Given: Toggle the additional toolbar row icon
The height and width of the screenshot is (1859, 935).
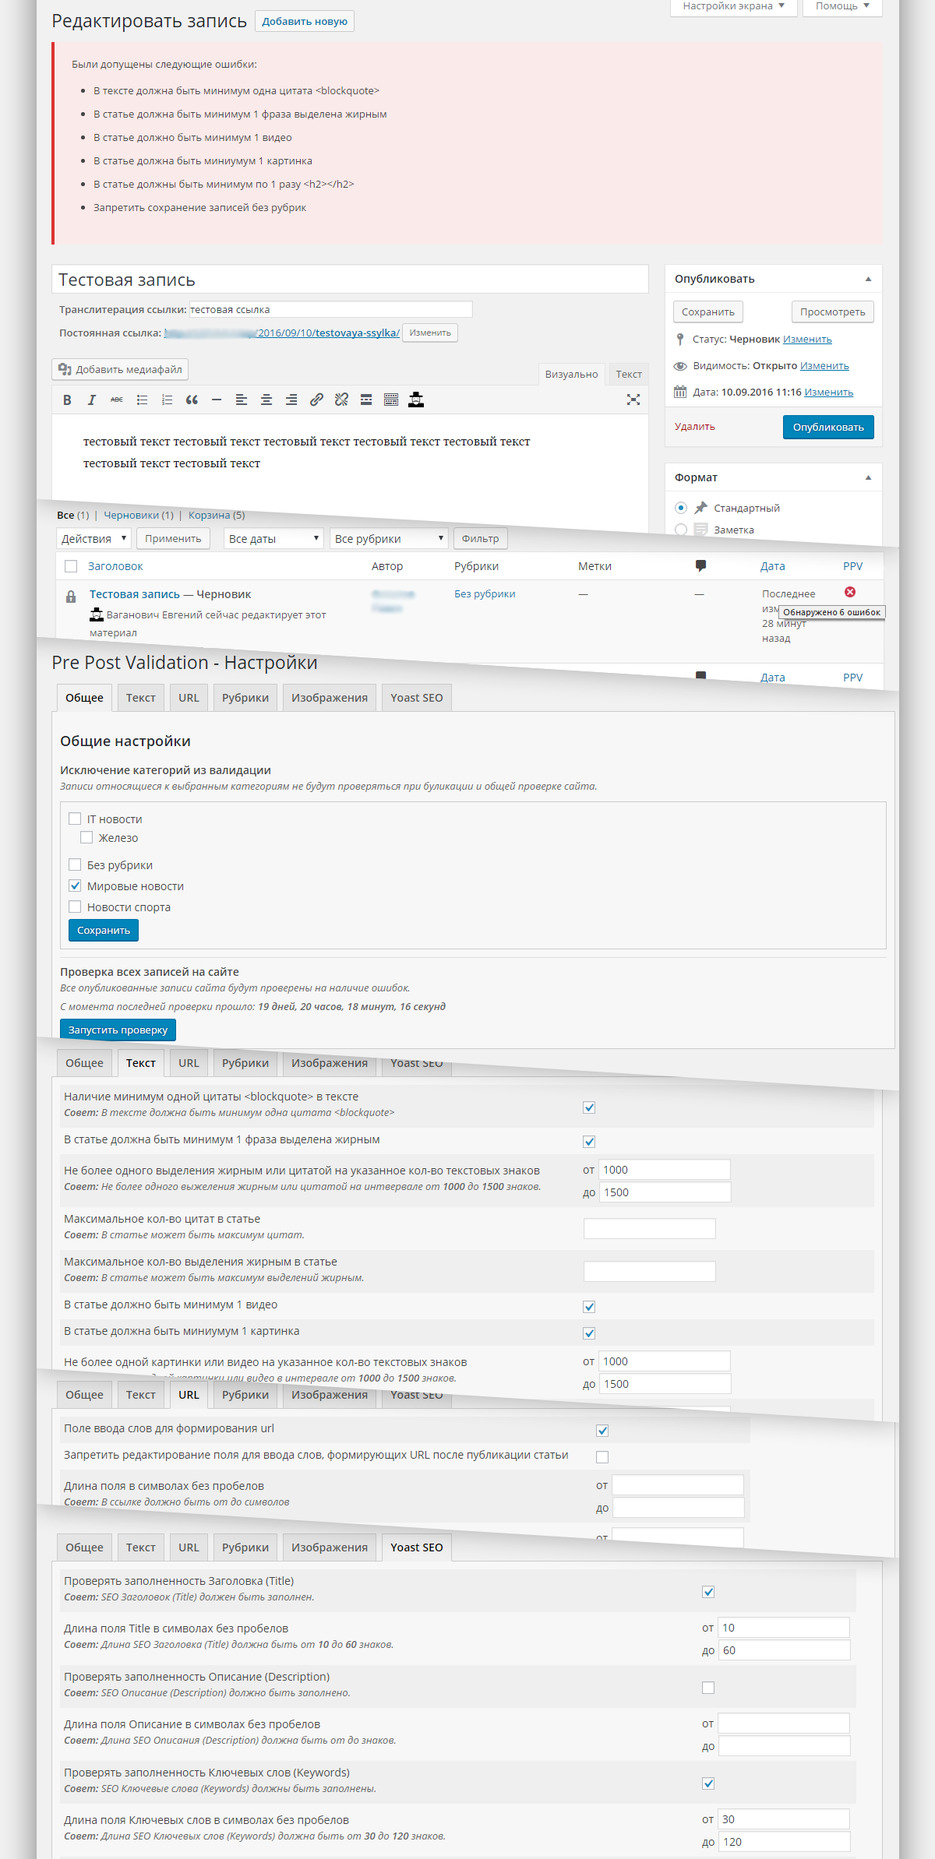Looking at the screenshot, I should 391,400.
